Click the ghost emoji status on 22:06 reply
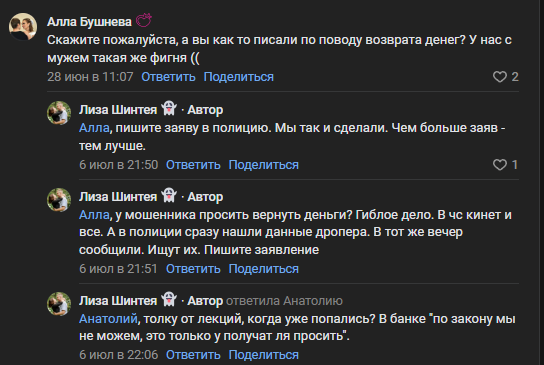The width and height of the screenshot is (544, 365). tap(169, 299)
